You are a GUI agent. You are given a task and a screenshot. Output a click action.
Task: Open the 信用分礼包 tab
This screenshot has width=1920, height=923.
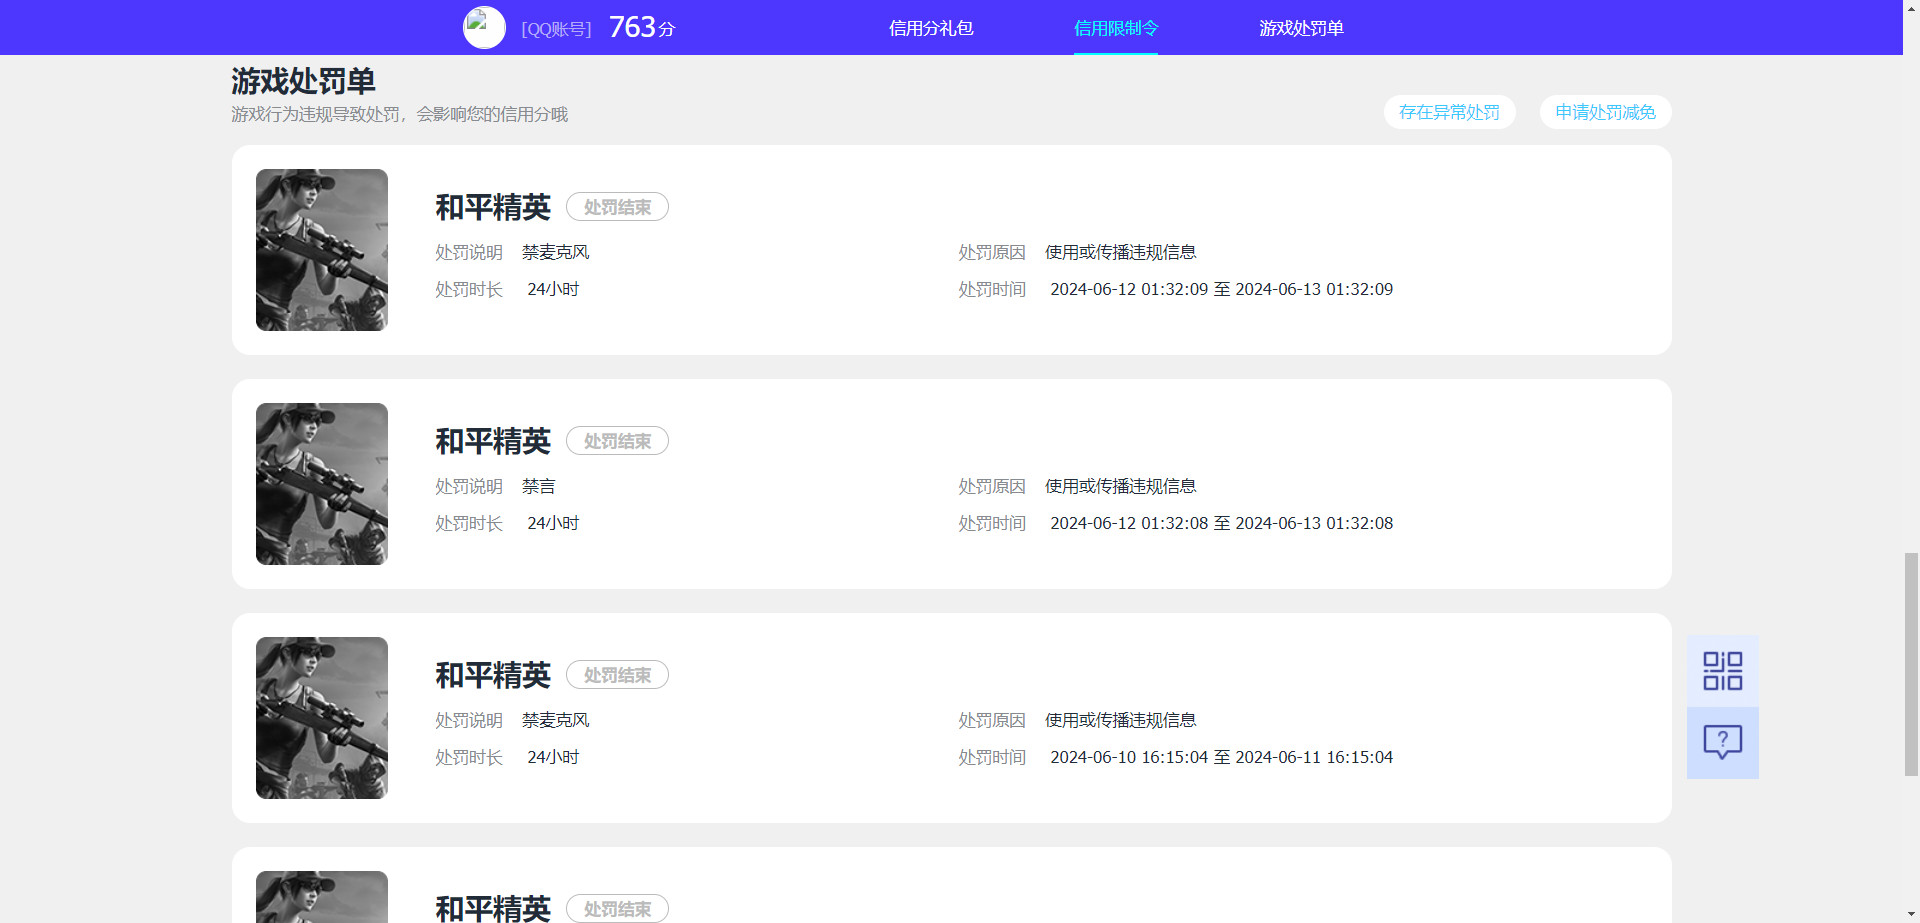931,28
